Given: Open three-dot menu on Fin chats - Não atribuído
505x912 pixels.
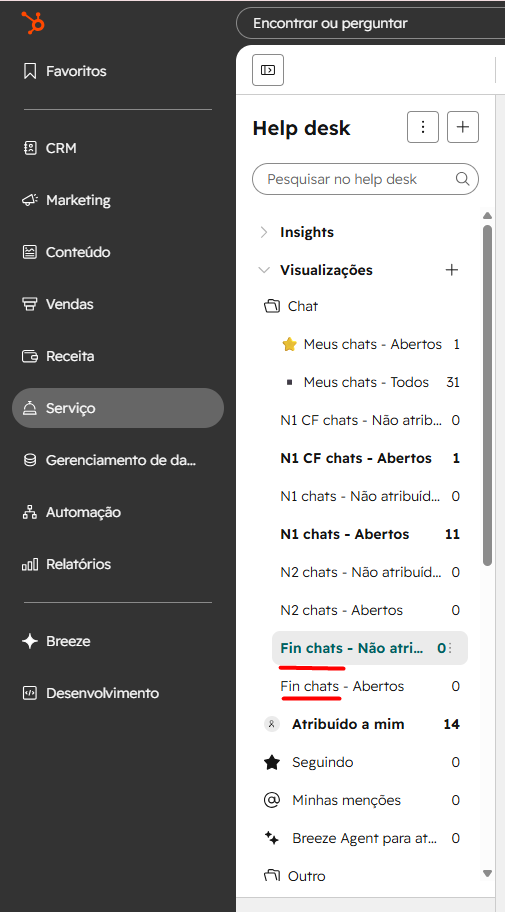Looking at the screenshot, I should click(451, 648).
